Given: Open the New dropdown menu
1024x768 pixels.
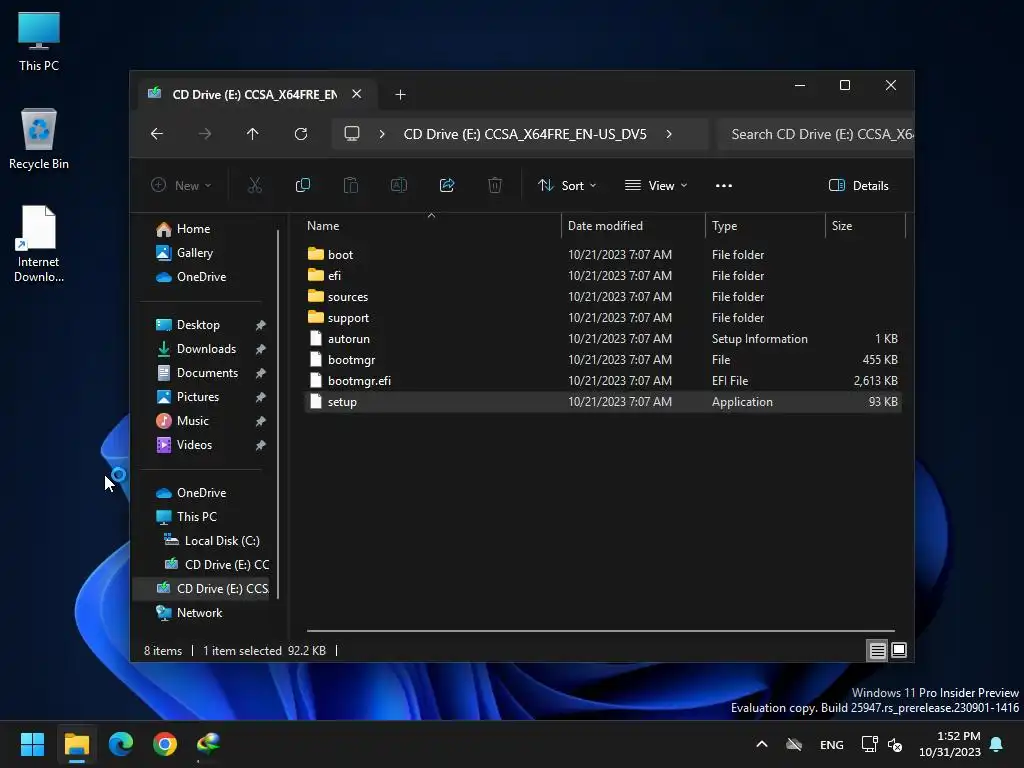Looking at the screenshot, I should [x=181, y=185].
